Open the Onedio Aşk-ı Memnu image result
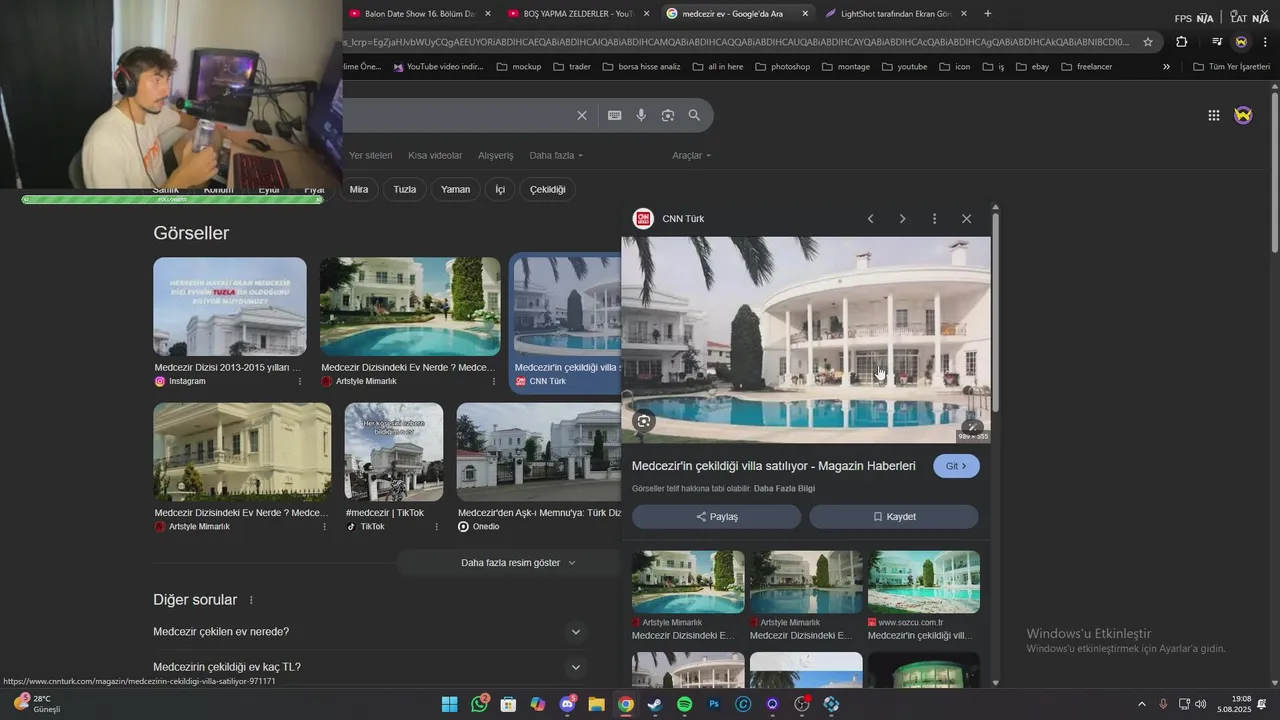The height and width of the screenshot is (720, 1280). [x=539, y=452]
